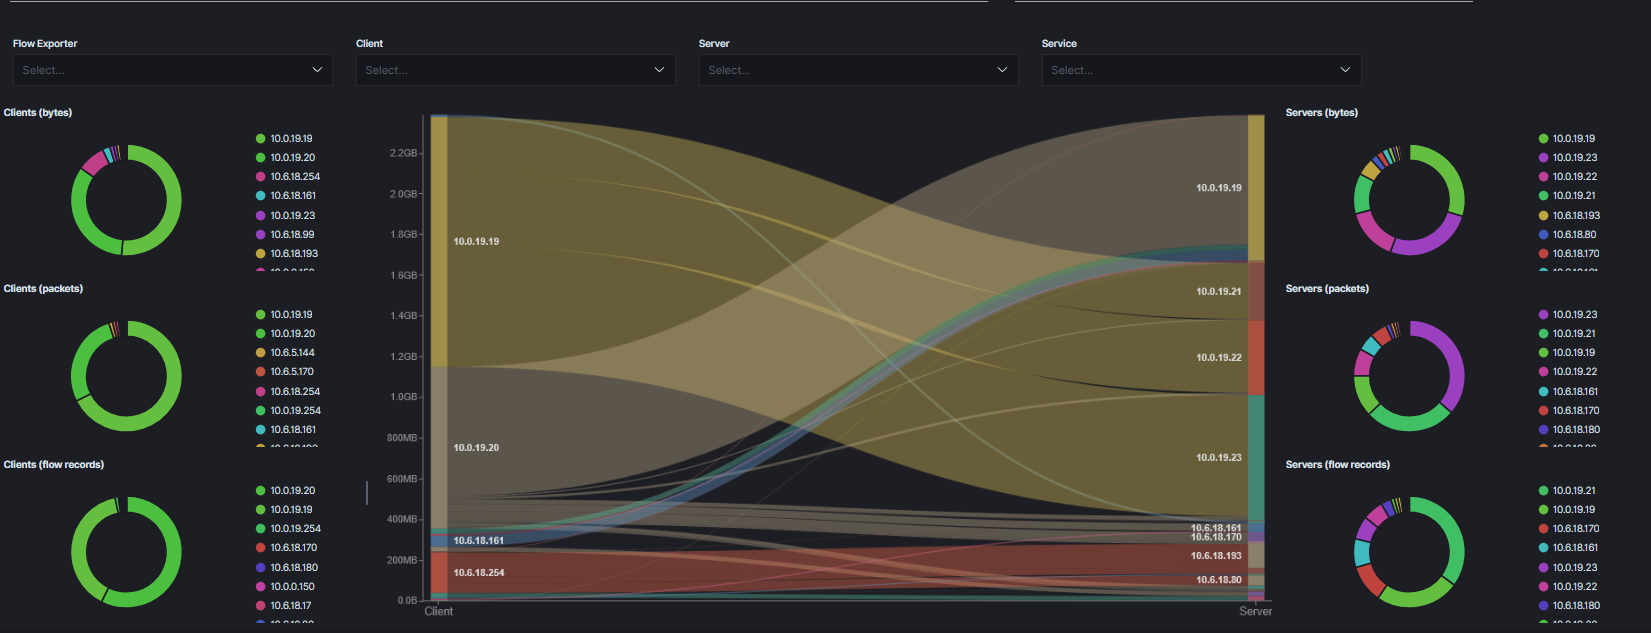Select the 10.6.18.193 server node in Sankey
Screen dimensions: 1651x633
click(1256, 555)
